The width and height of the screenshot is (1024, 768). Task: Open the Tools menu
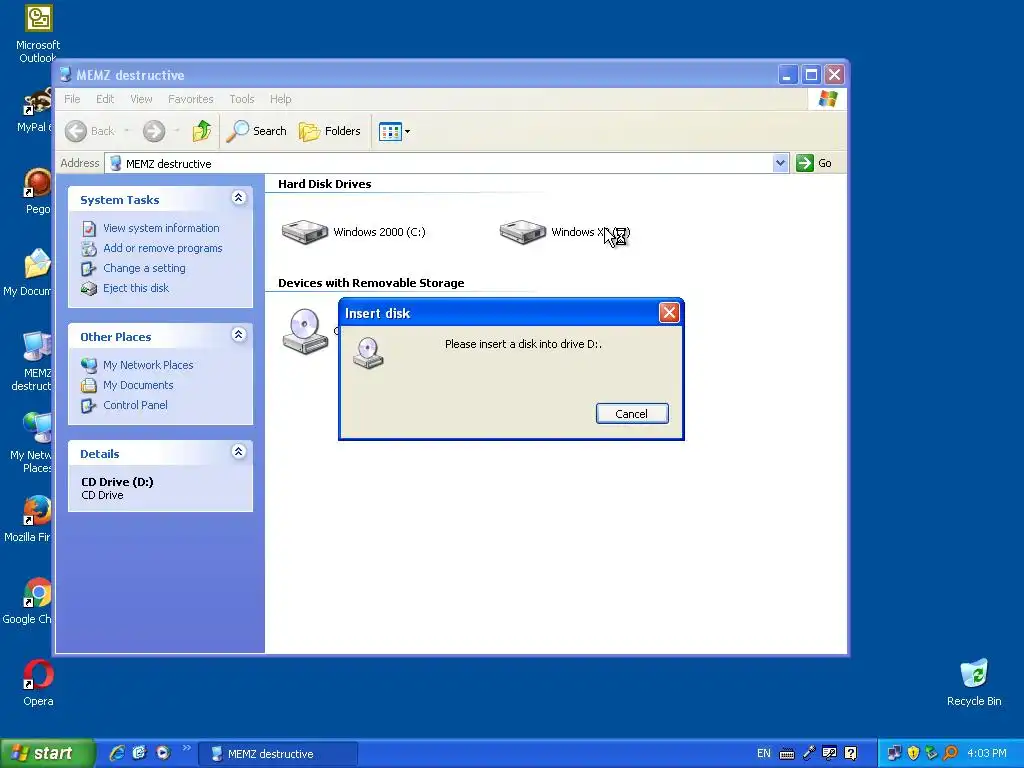pos(242,99)
